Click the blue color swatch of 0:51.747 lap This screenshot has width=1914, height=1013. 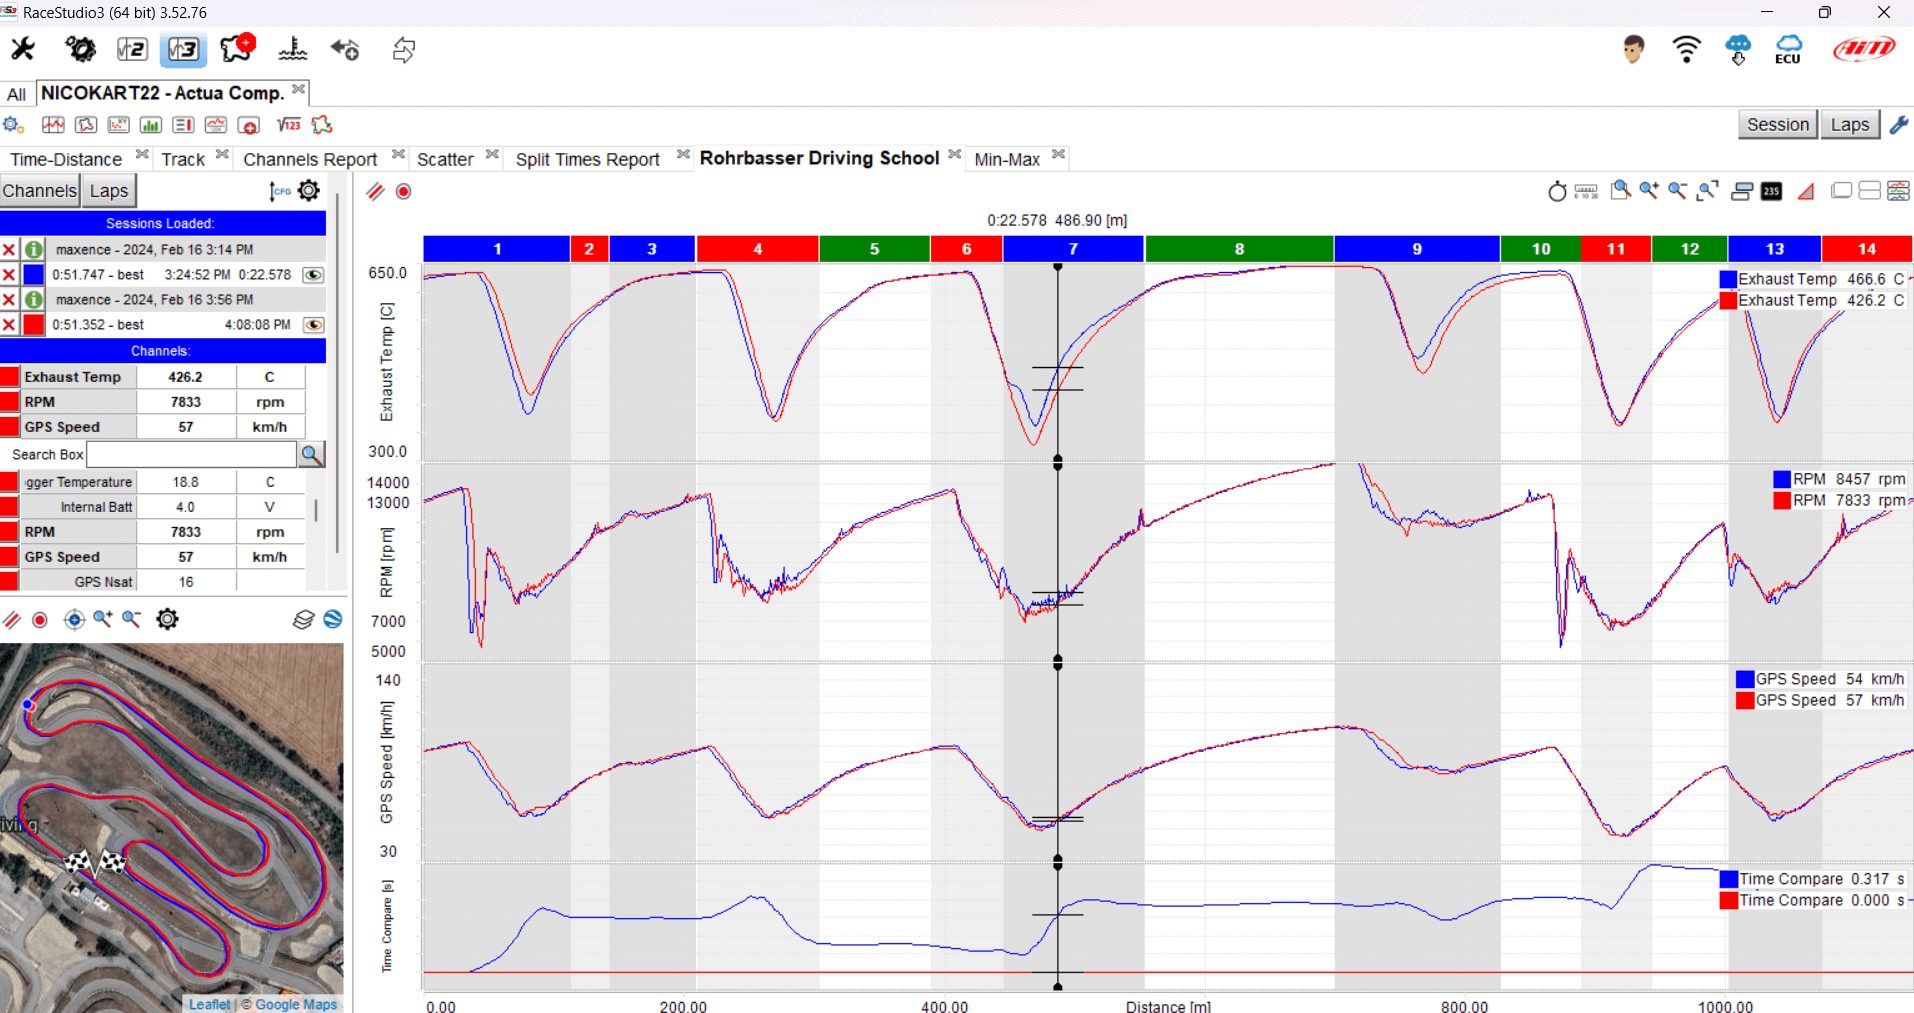(34, 274)
